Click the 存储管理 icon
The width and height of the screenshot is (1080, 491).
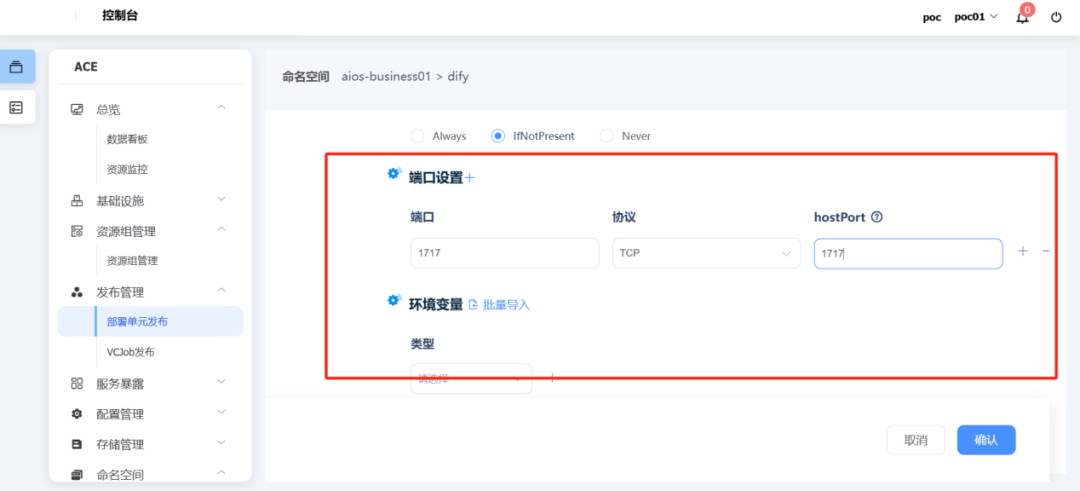click(x=77, y=444)
